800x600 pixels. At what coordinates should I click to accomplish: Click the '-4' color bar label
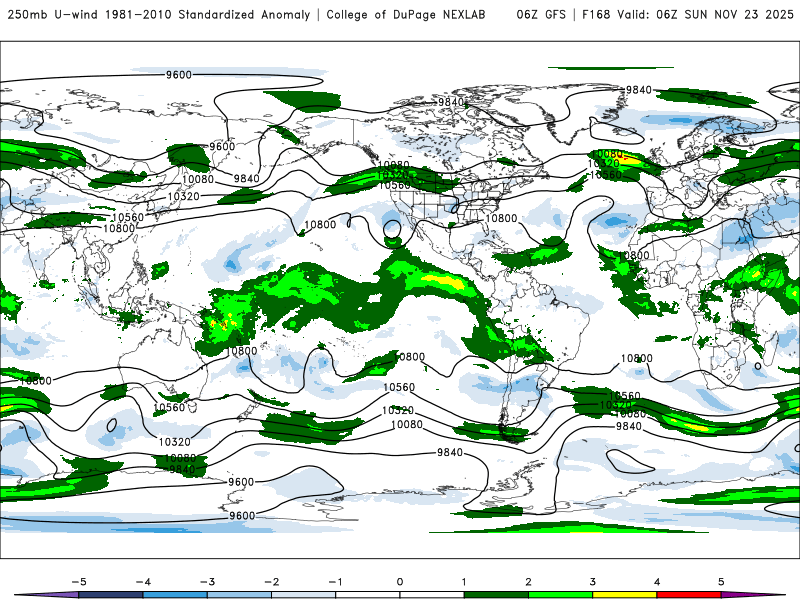[143, 582]
